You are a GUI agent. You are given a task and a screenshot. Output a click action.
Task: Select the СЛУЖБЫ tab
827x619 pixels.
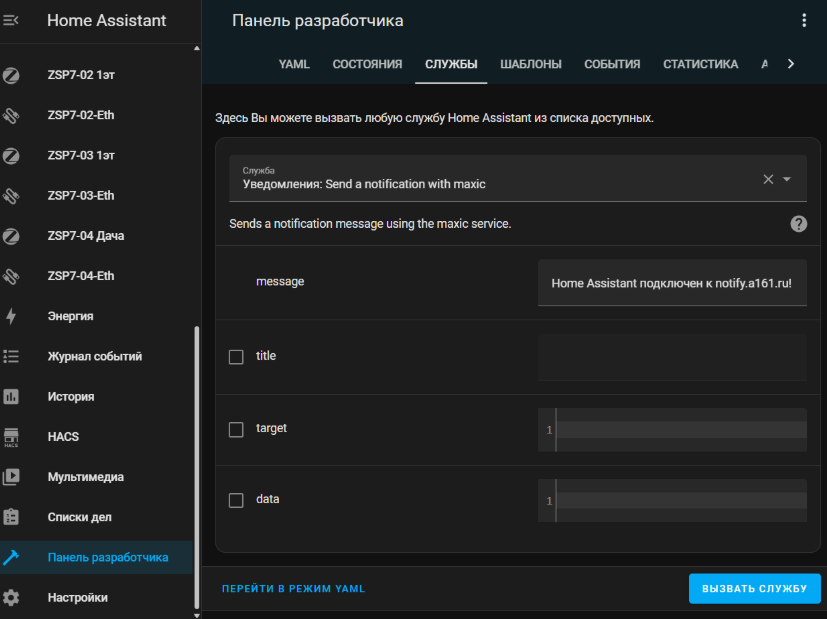tap(451, 64)
